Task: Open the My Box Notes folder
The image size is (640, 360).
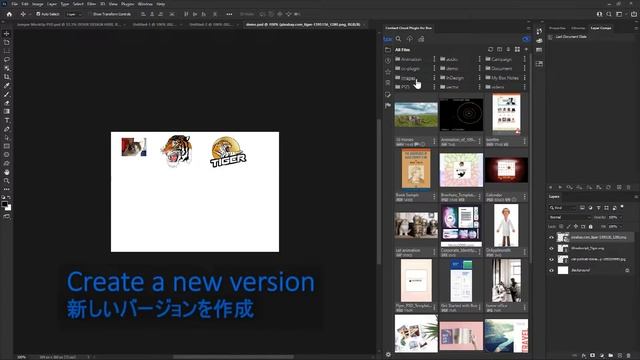Action: tap(502, 78)
